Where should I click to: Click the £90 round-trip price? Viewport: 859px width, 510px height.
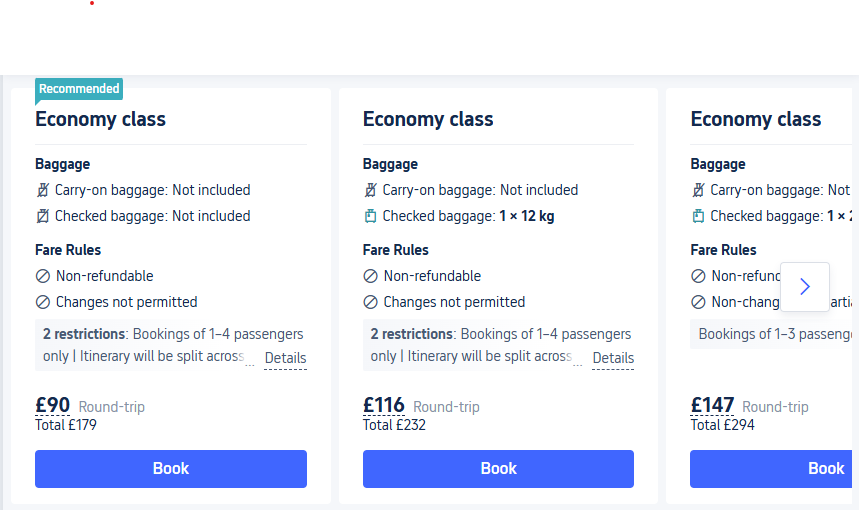point(53,405)
